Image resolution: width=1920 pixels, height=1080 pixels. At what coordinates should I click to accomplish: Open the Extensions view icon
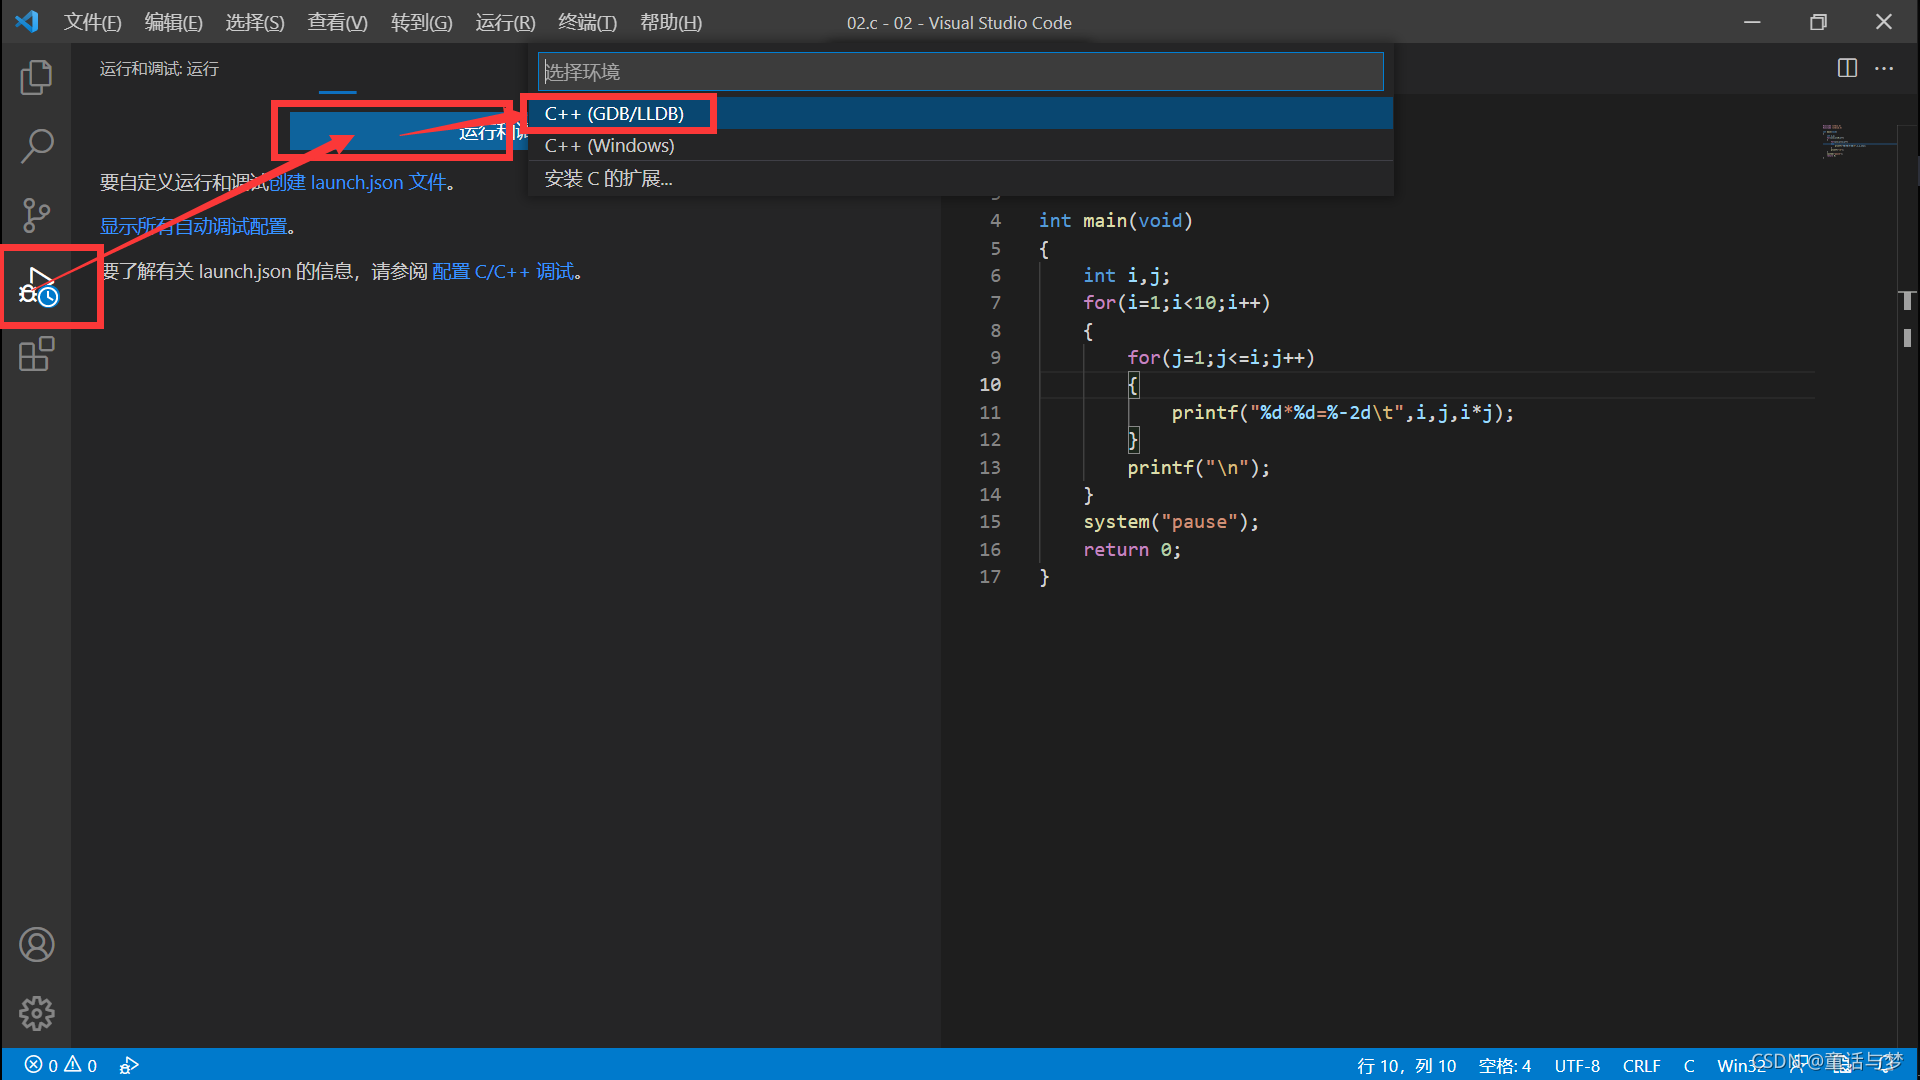pyautogui.click(x=36, y=354)
